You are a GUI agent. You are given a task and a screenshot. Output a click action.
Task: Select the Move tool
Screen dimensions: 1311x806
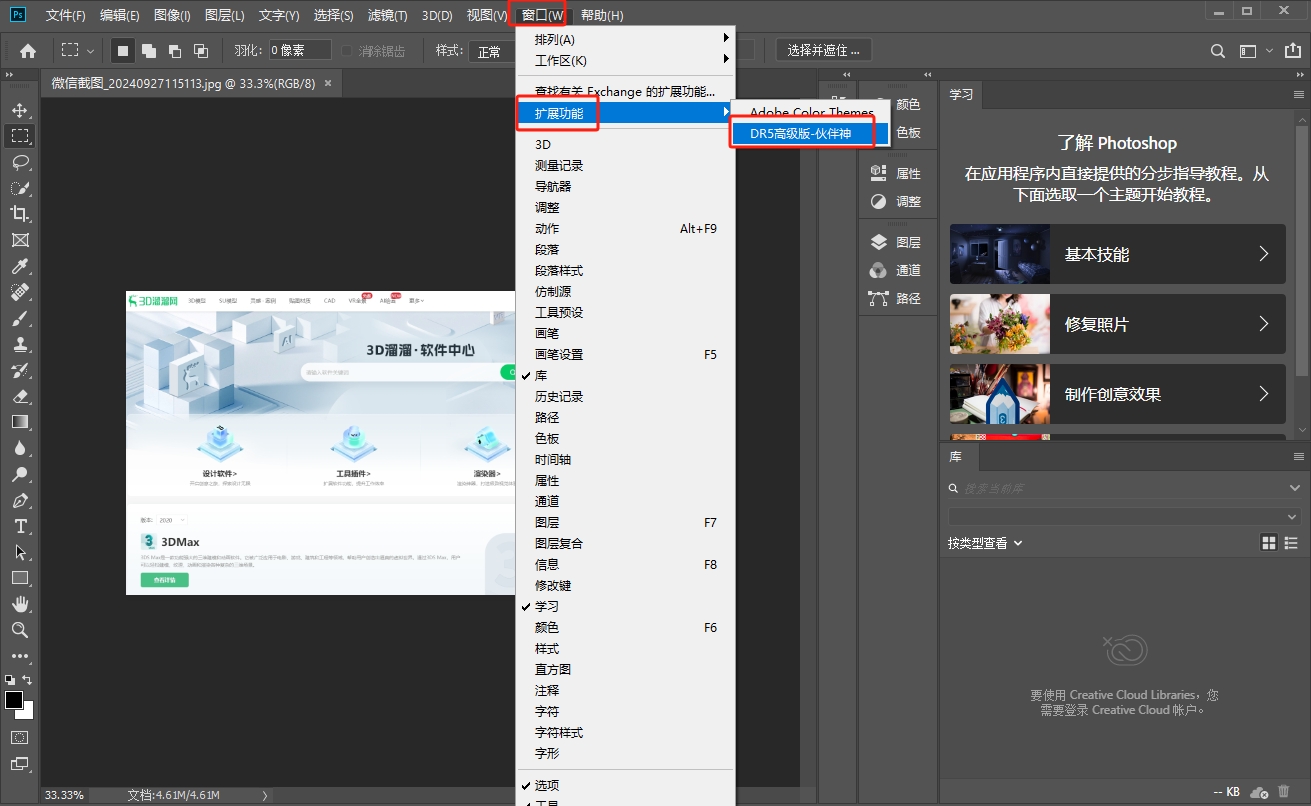click(x=20, y=110)
